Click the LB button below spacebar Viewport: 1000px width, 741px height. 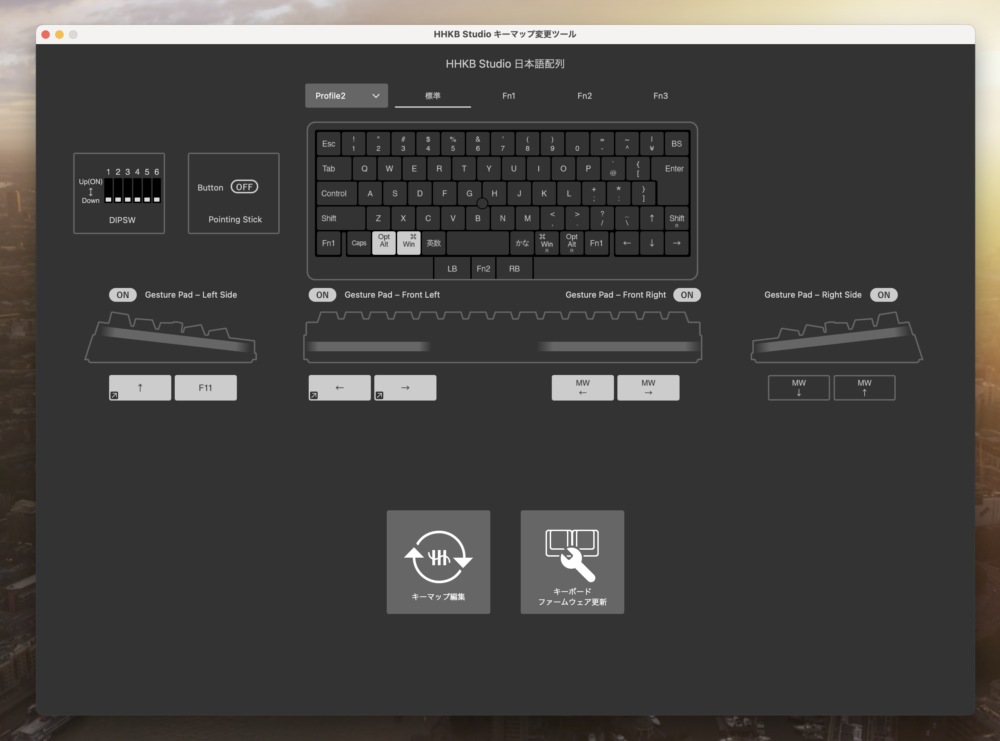452,268
